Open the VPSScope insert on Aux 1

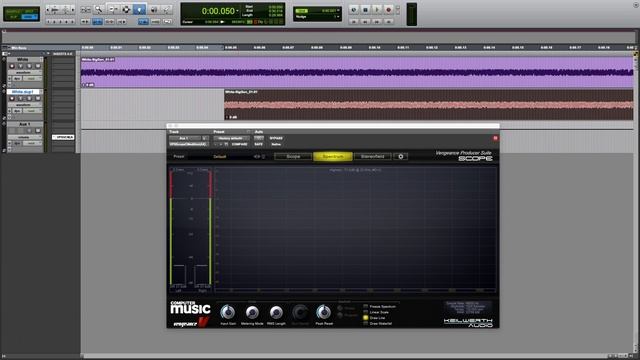click(63, 137)
